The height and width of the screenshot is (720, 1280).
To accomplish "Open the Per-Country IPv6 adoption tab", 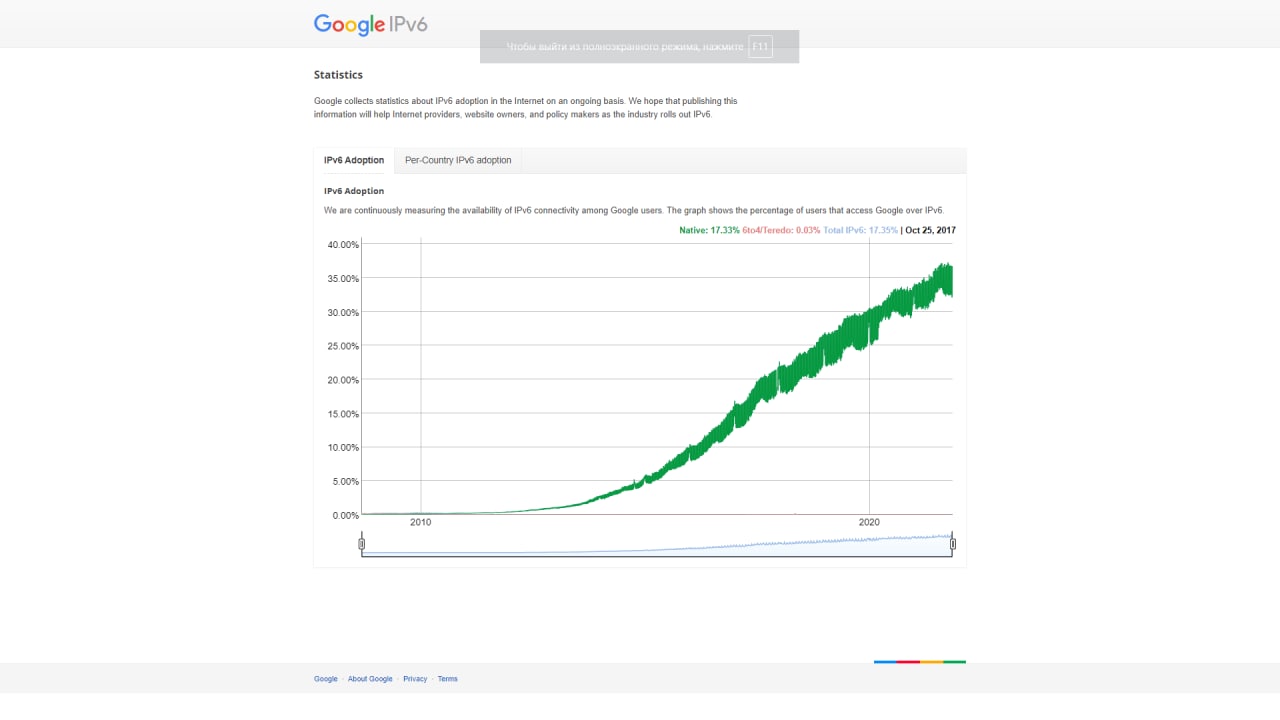I will coord(458,160).
